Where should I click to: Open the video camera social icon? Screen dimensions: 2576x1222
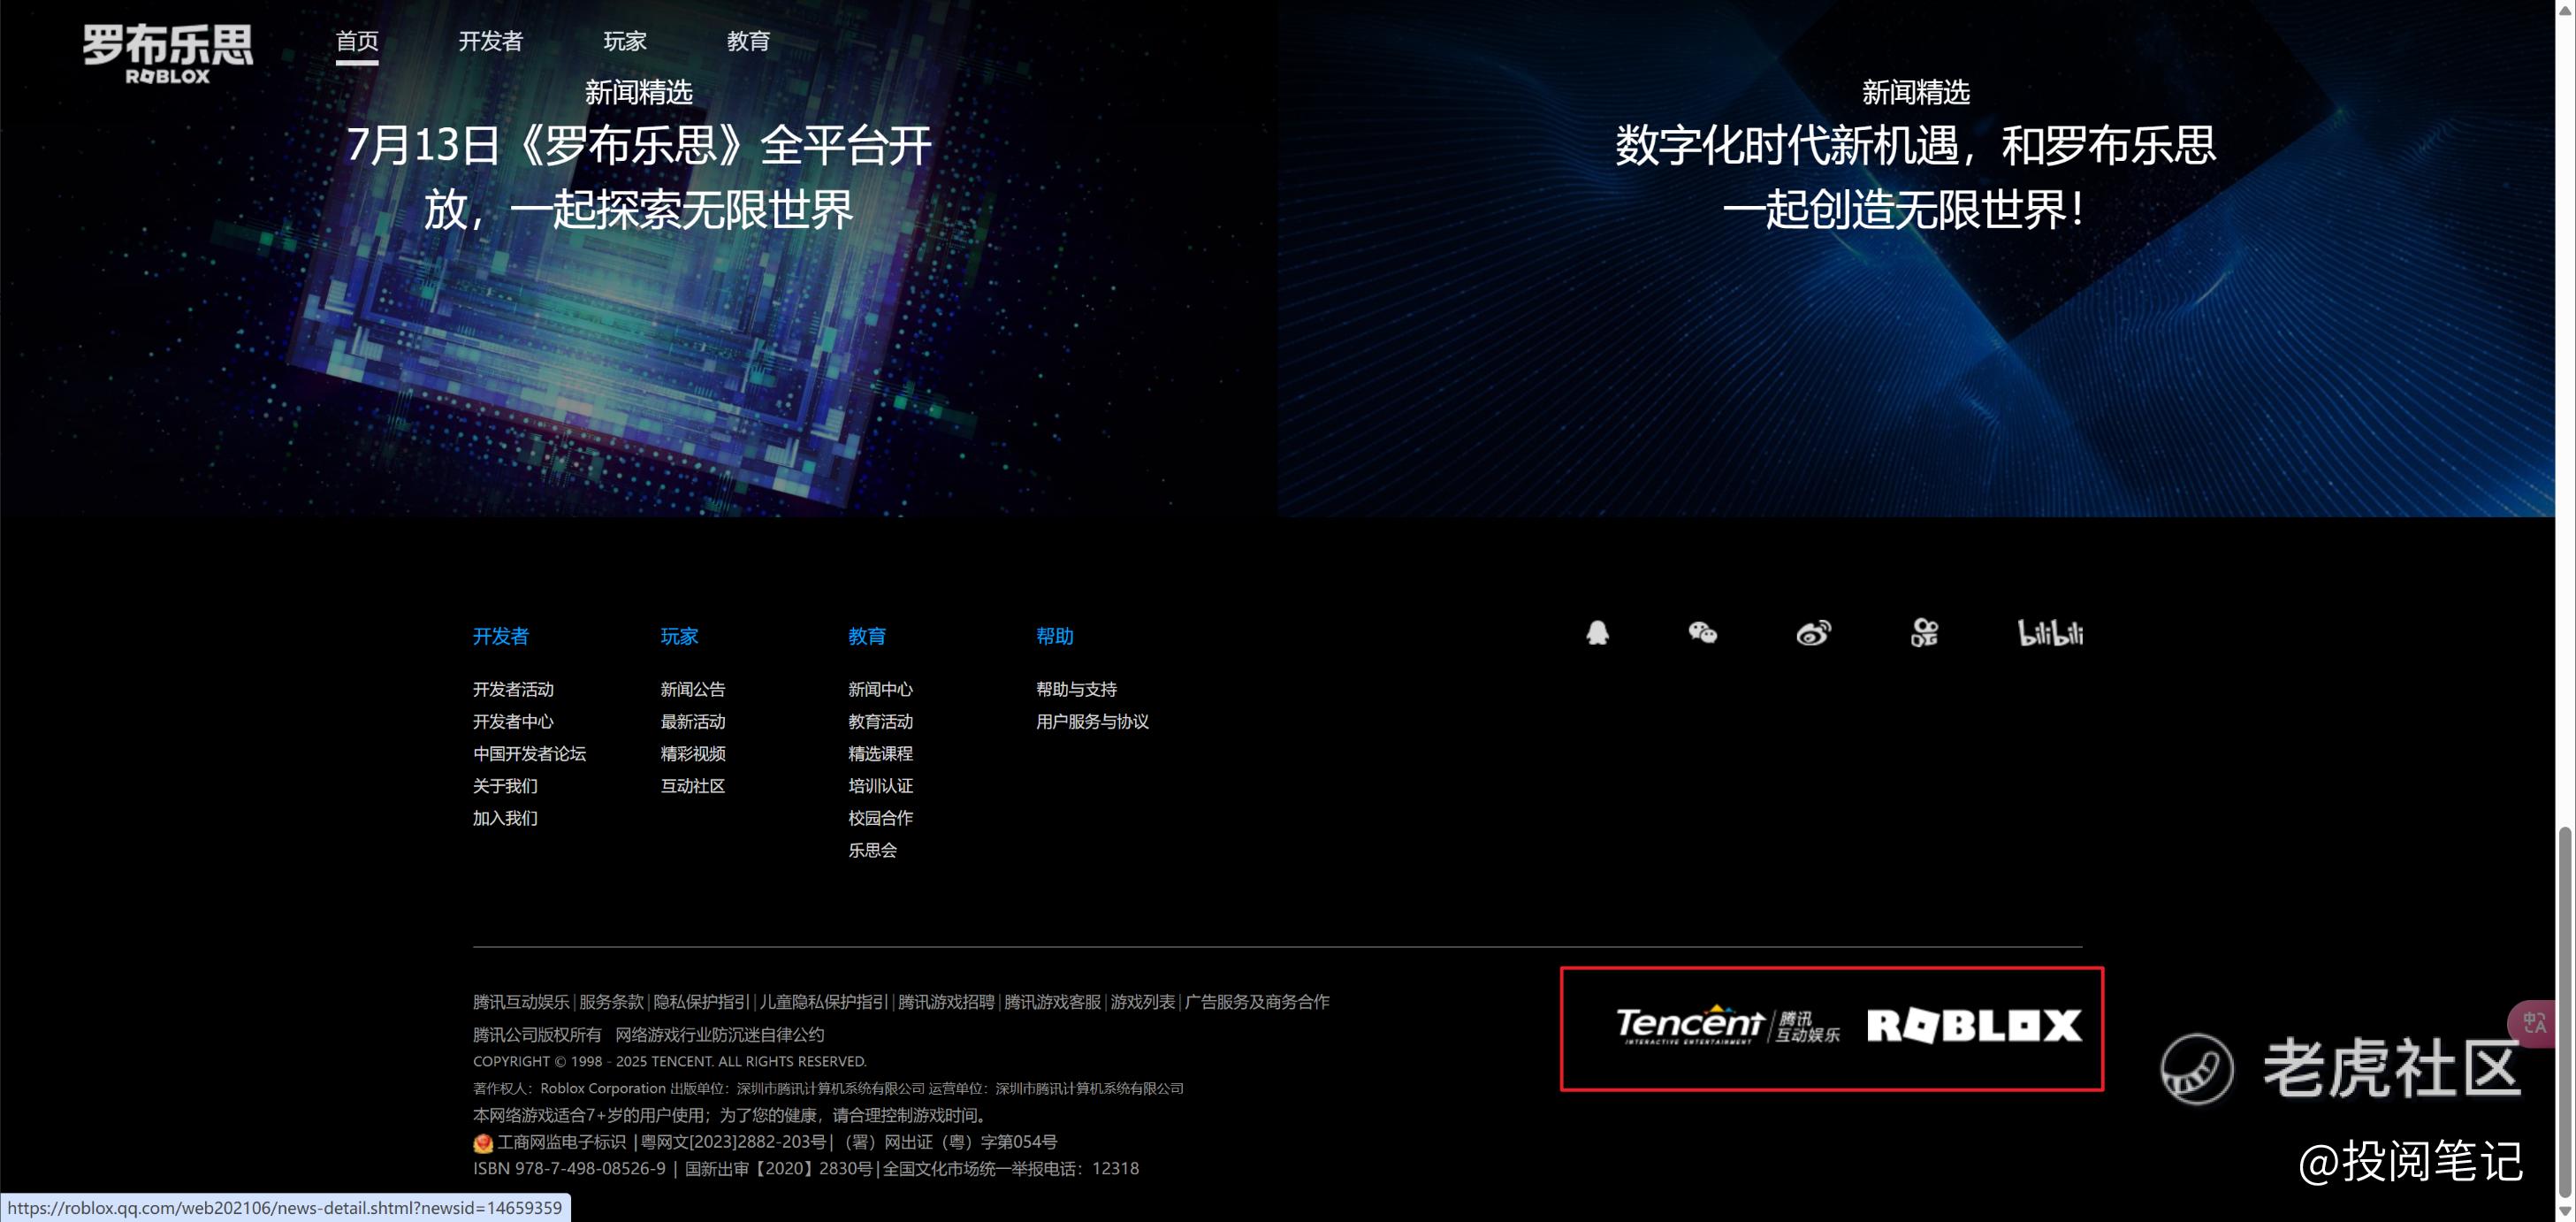[x=1924, y=633]
